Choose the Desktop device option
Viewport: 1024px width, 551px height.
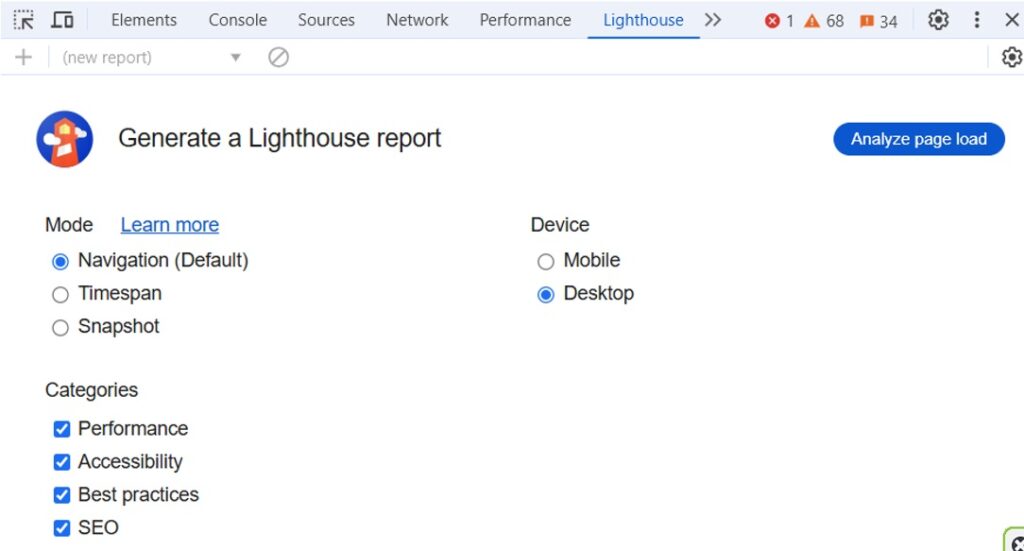545,295
